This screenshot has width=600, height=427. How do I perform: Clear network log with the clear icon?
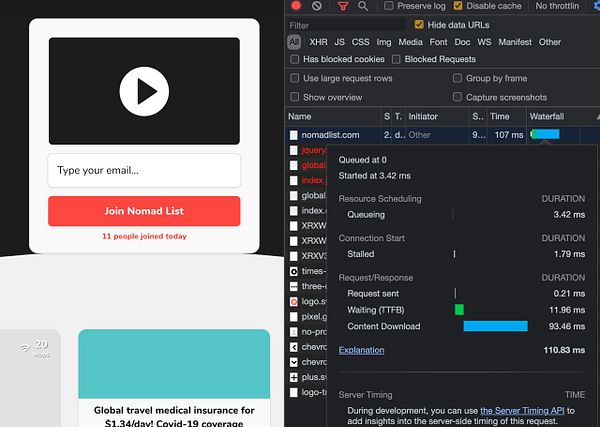pos(316,6)
